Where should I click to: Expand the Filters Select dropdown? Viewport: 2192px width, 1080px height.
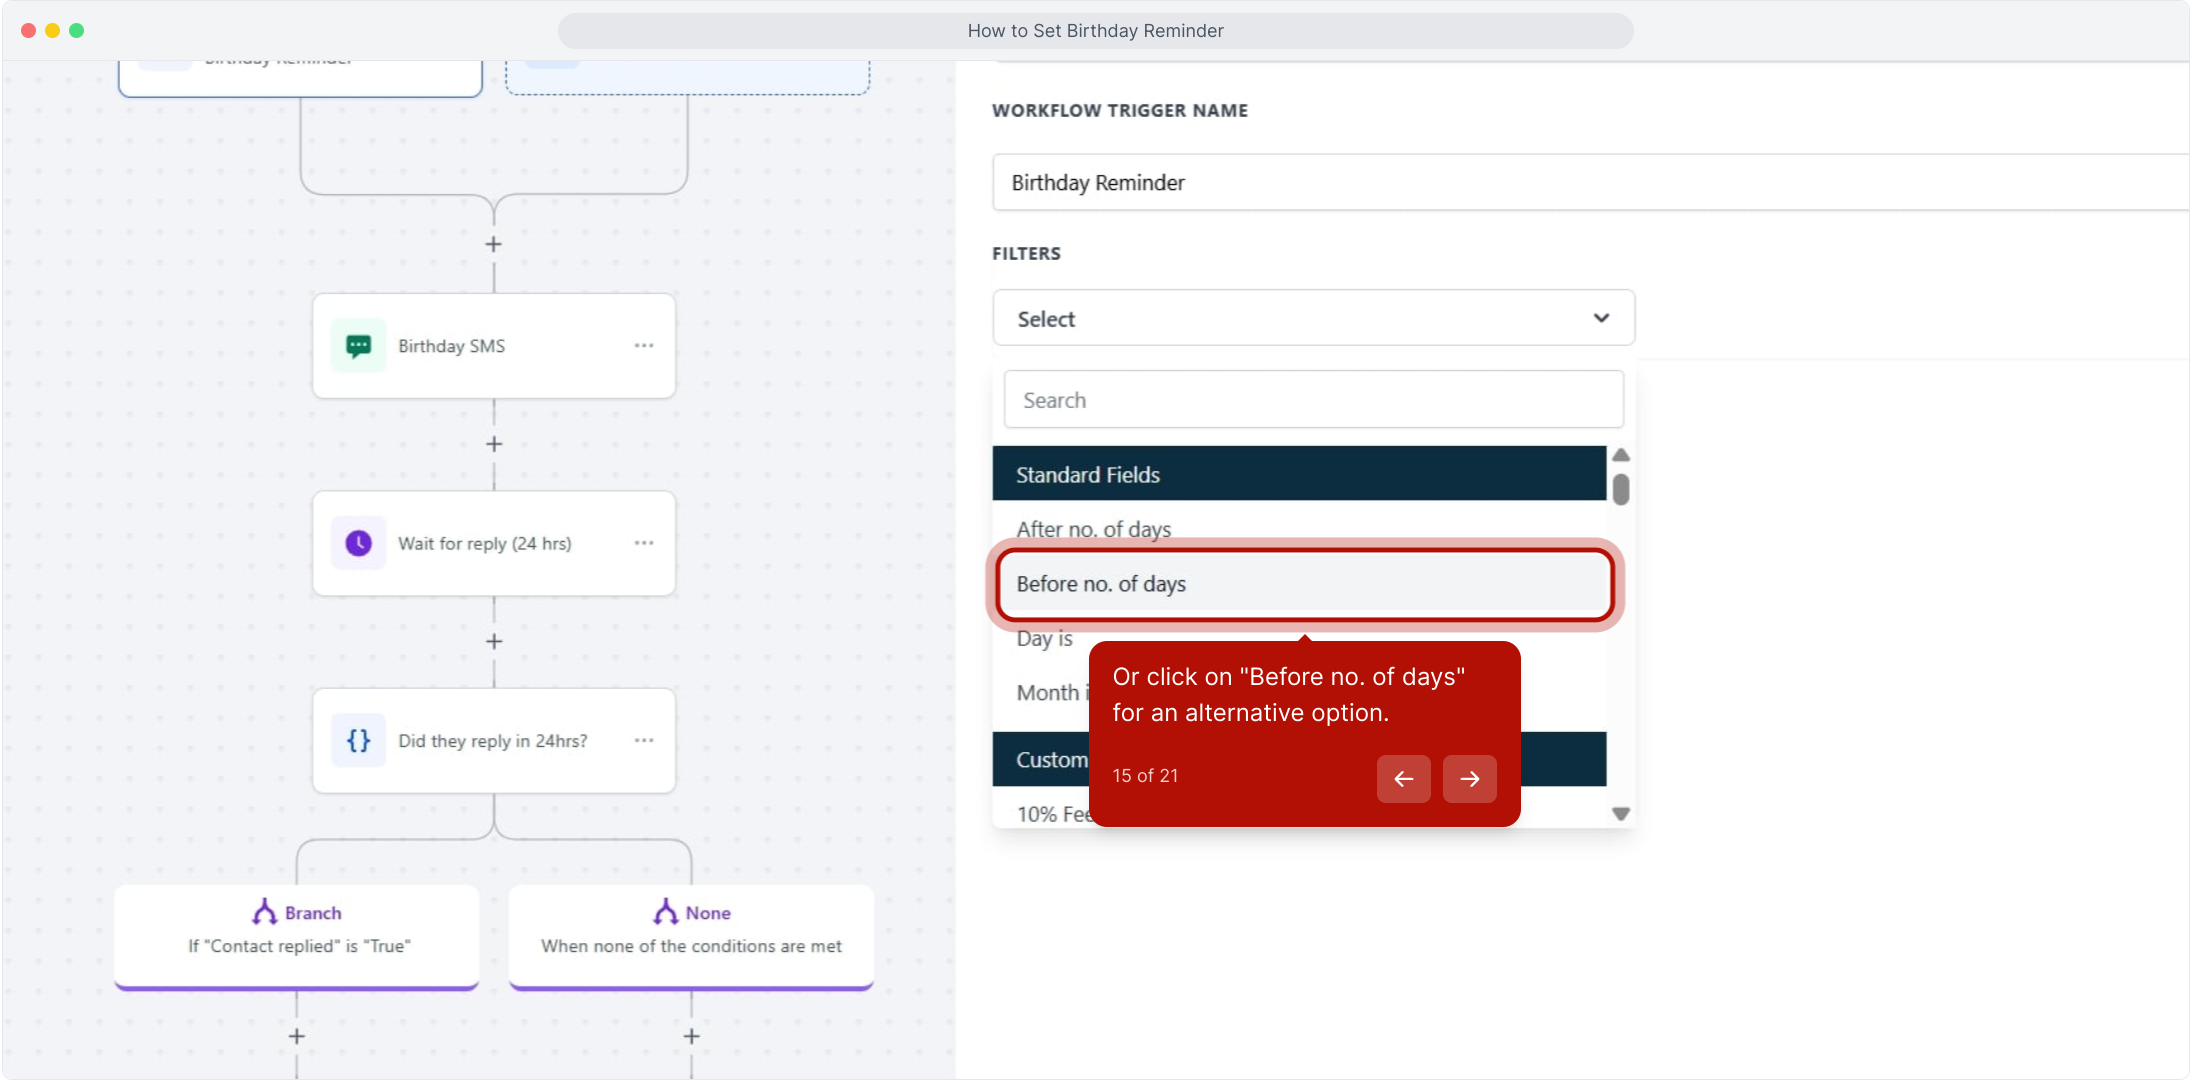tap(1313, 318)
